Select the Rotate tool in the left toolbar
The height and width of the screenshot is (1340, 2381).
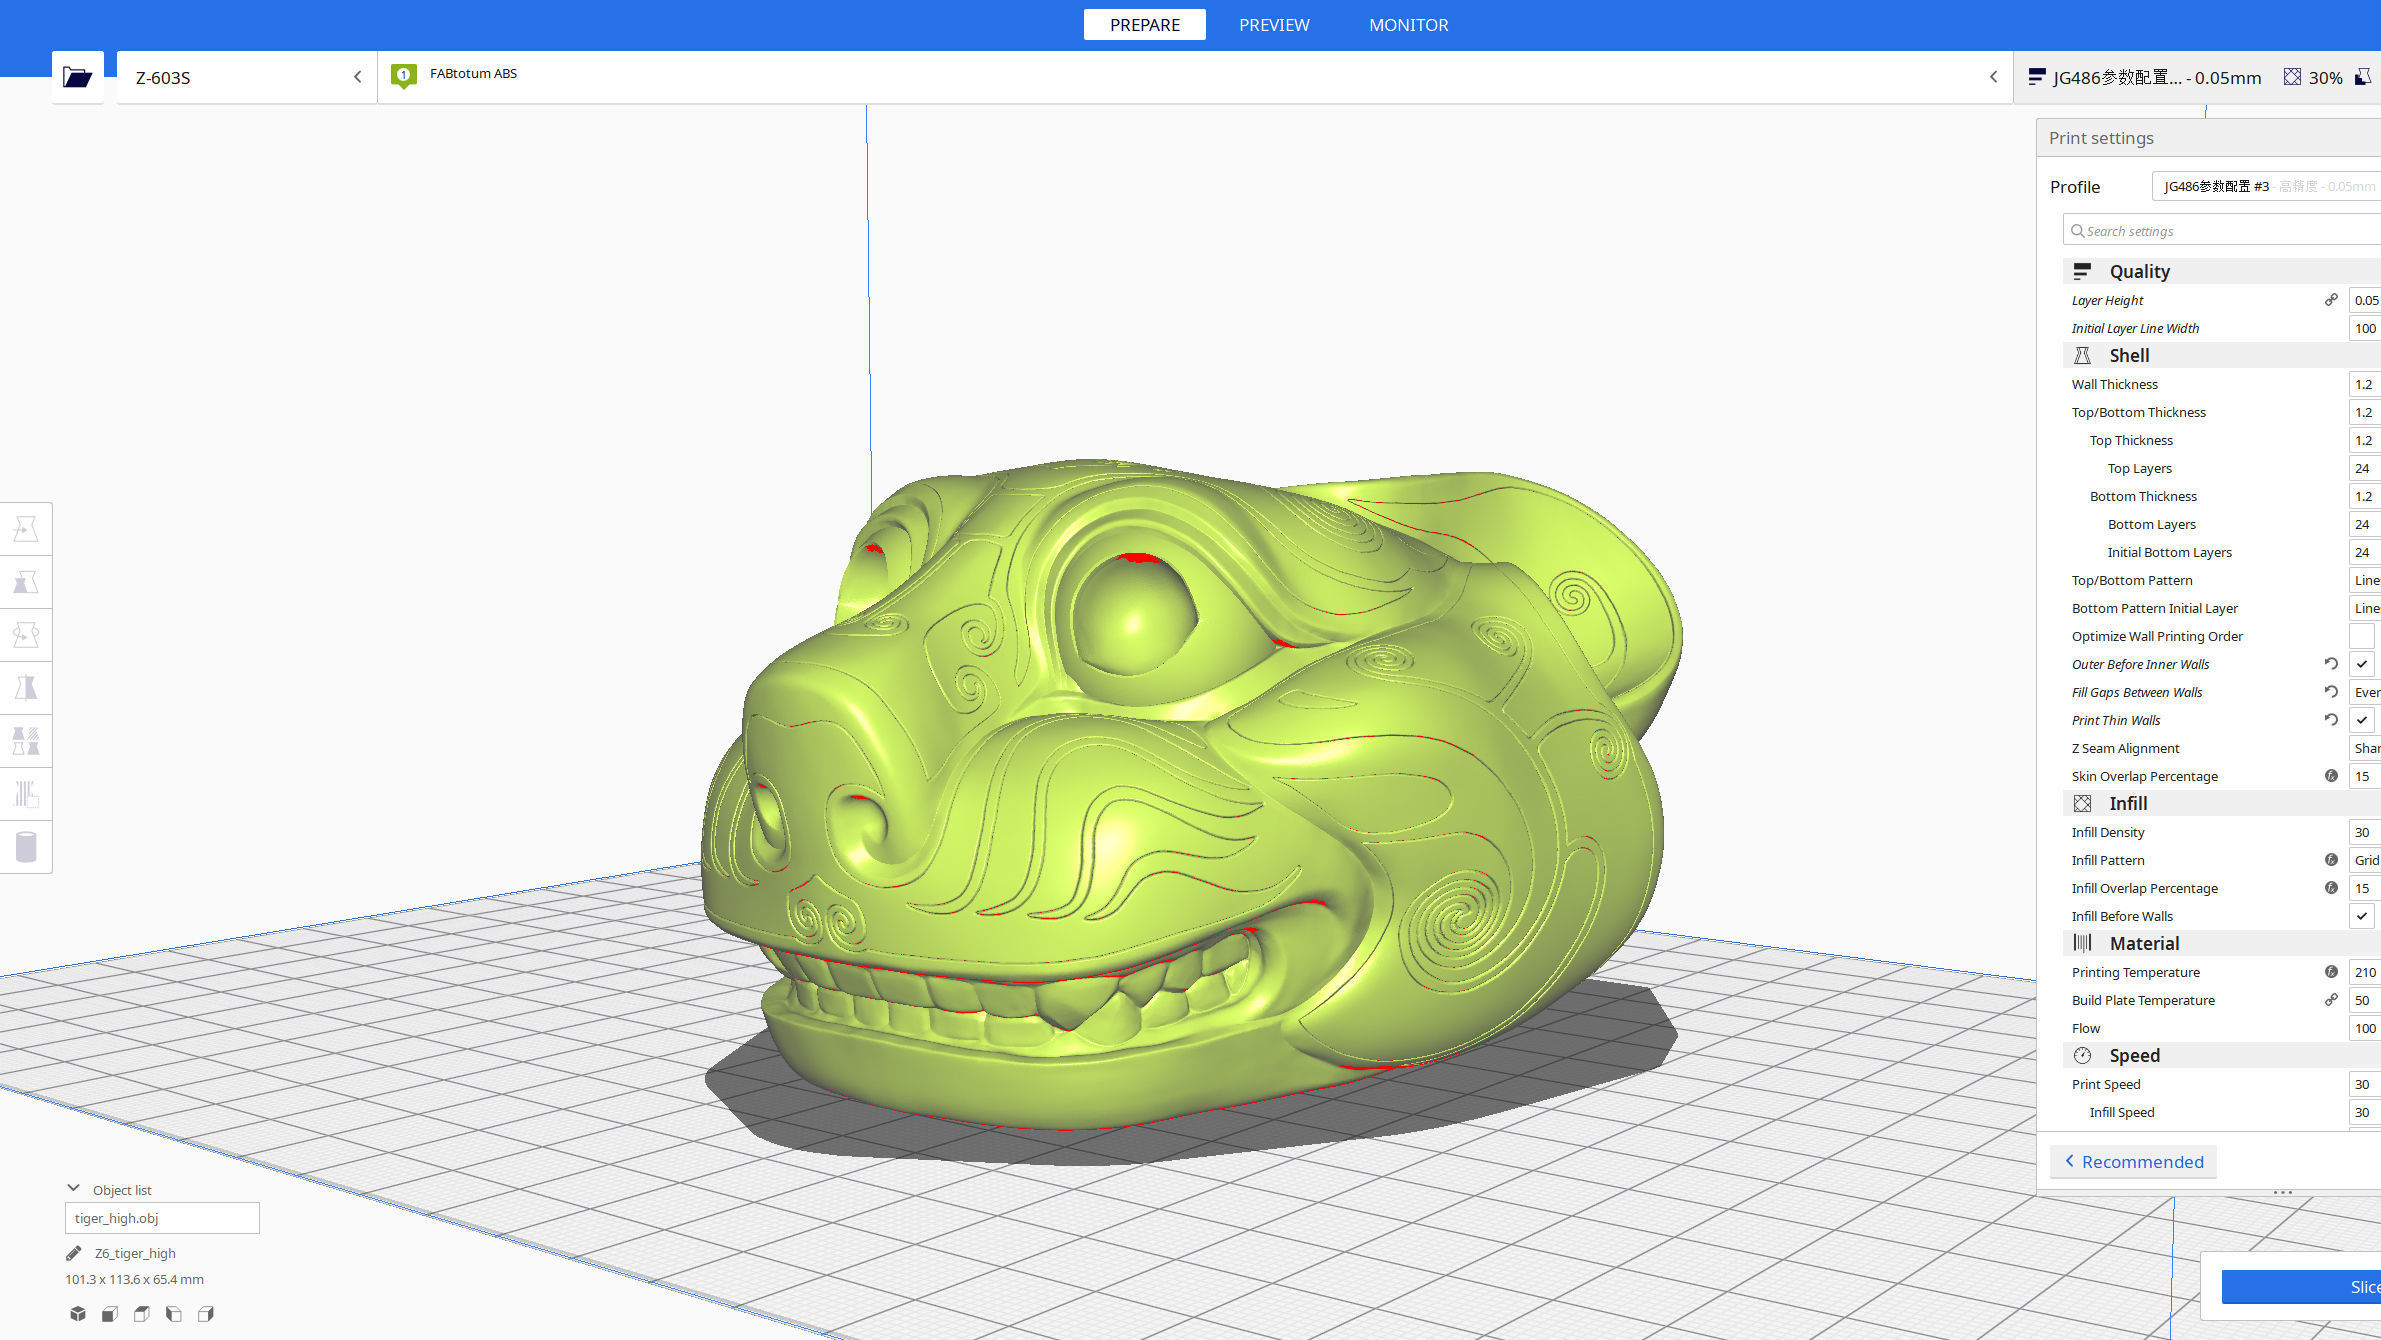point(26,635)
